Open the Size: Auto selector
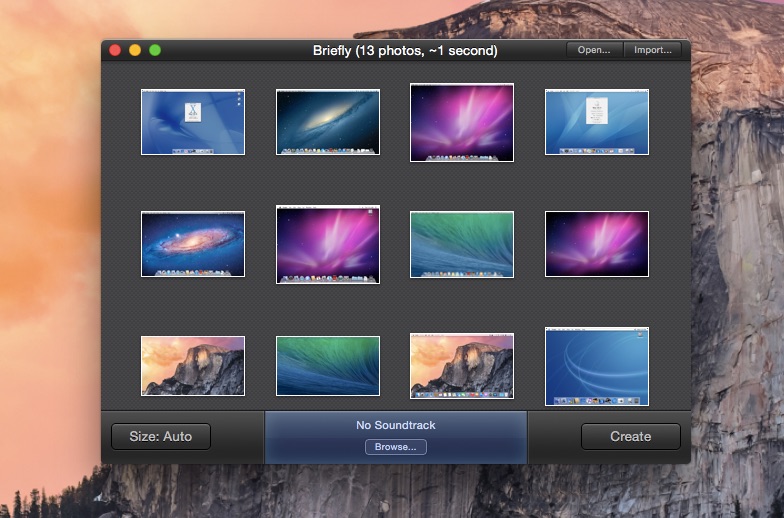This screenshot has height=518, width=784. (x=160, y=436)
